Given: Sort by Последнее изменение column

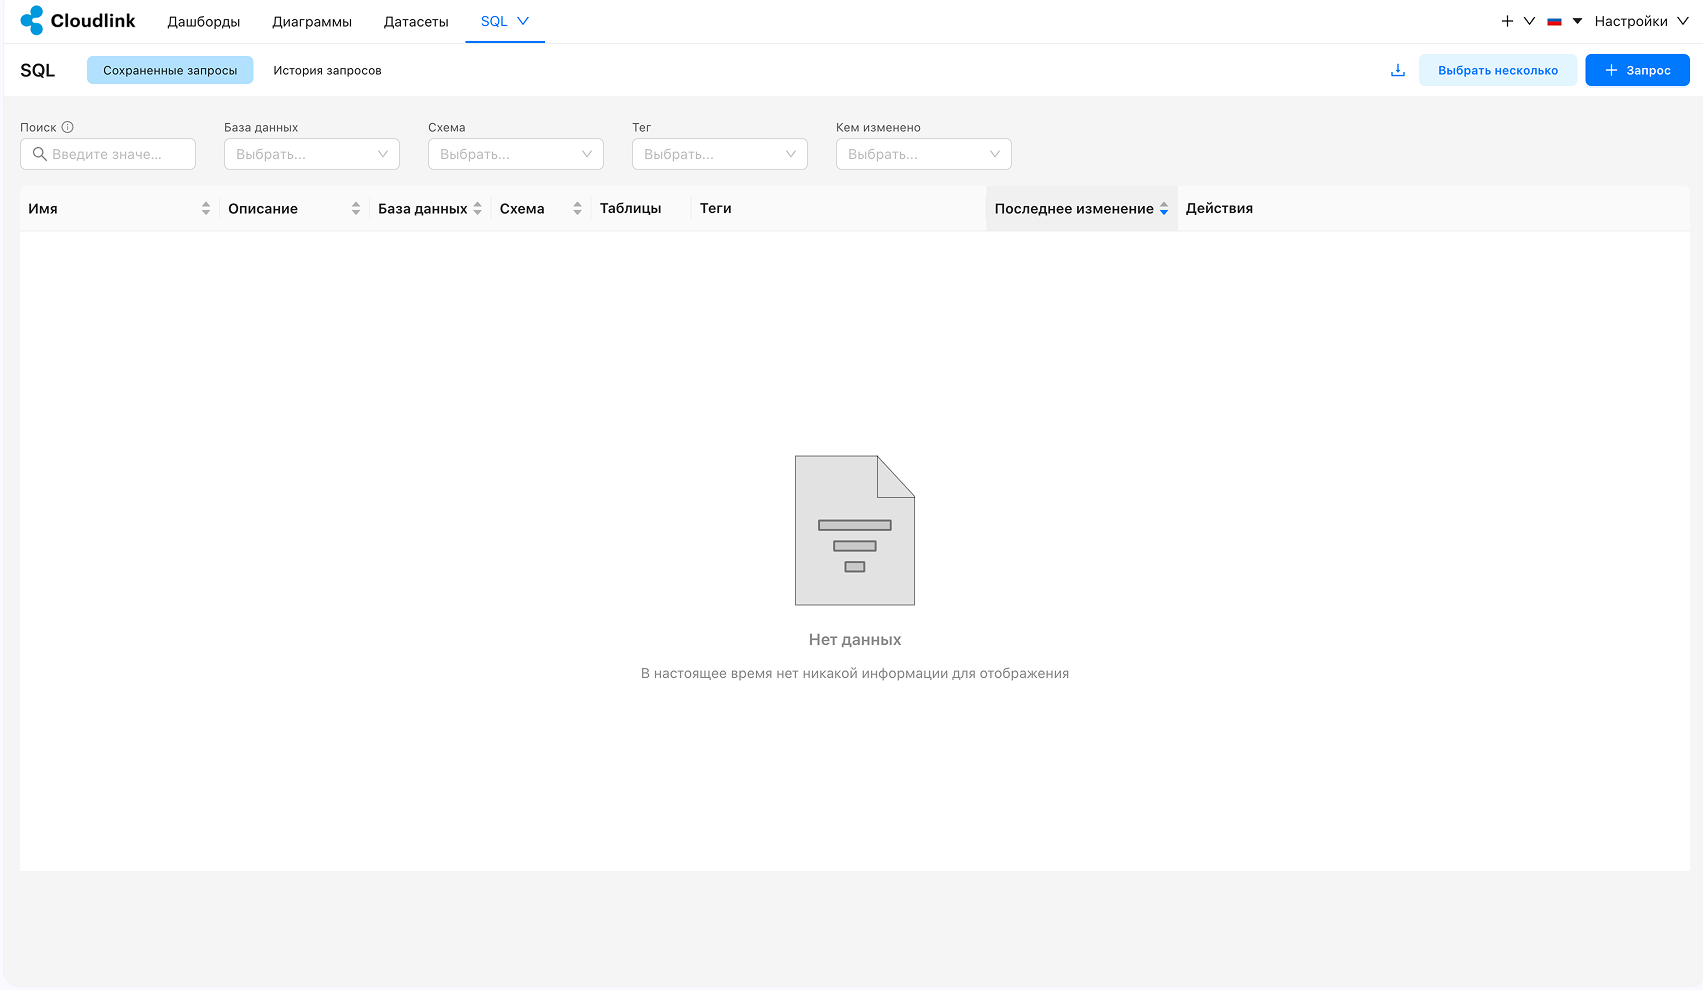Looking at the screenshot, I should [1081, 208].
